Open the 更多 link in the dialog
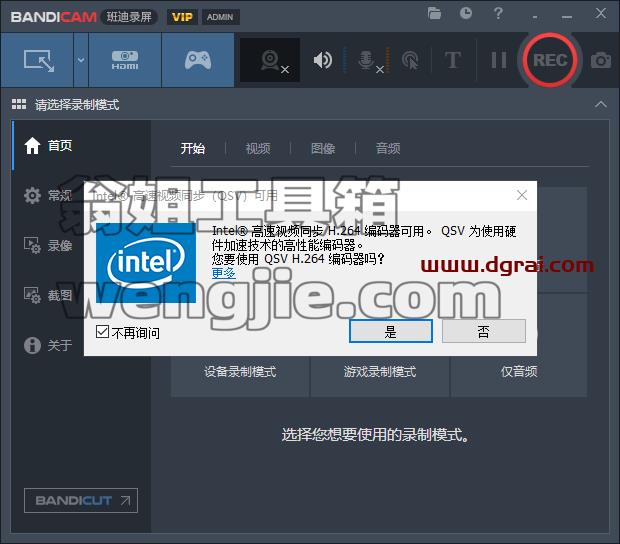 click(224, 273)
